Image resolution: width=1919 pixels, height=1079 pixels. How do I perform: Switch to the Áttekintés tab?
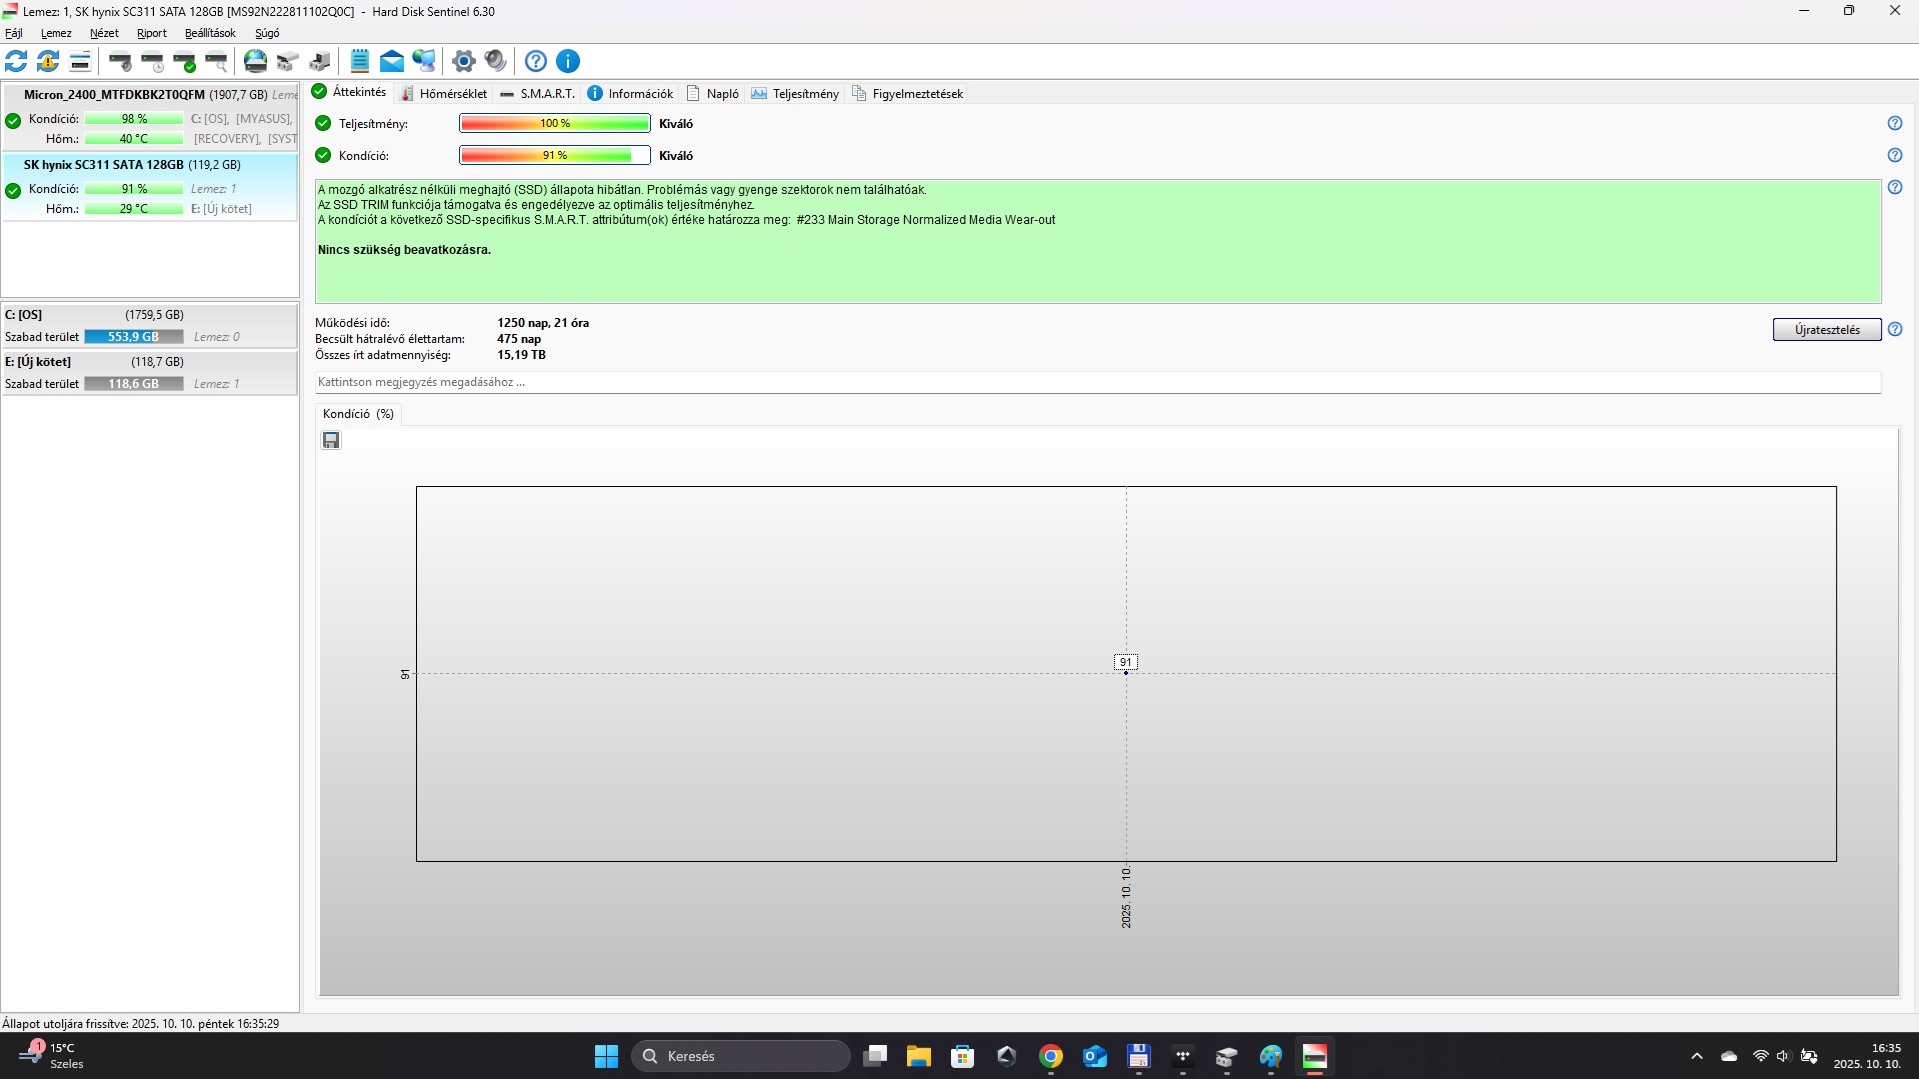coord(349,92)
